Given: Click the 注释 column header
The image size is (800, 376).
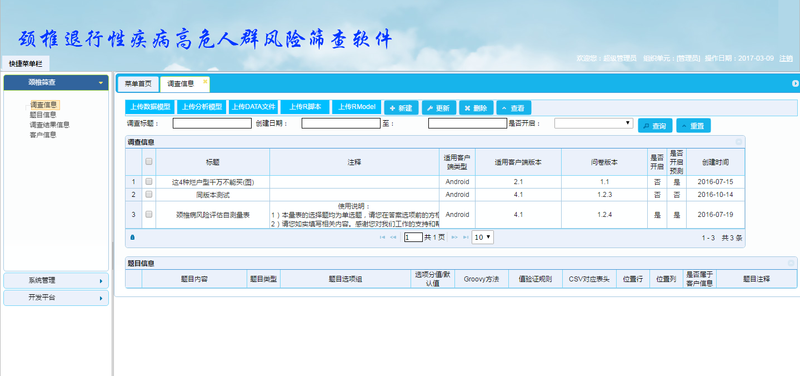Looking at the screenshot, I should 355,162.
